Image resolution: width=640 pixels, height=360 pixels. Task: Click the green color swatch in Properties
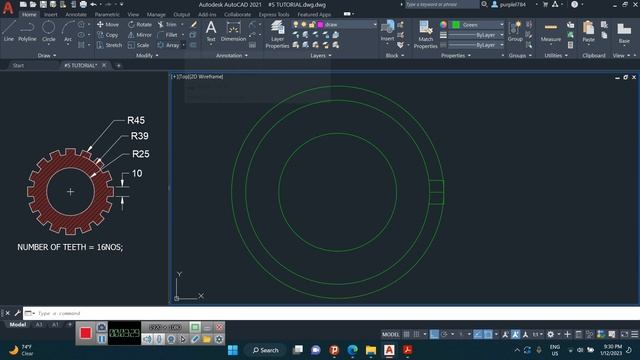[x=456, y=25]
